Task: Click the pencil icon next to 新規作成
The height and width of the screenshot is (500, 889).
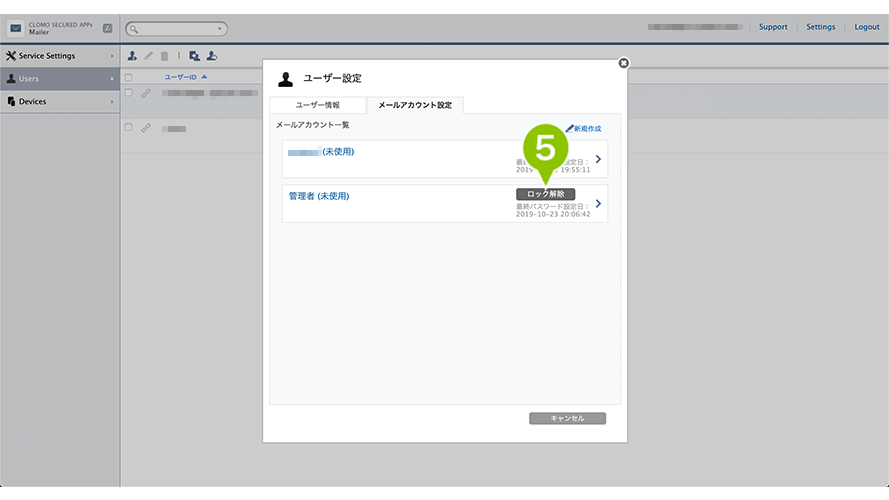Action: pos(569,128)
